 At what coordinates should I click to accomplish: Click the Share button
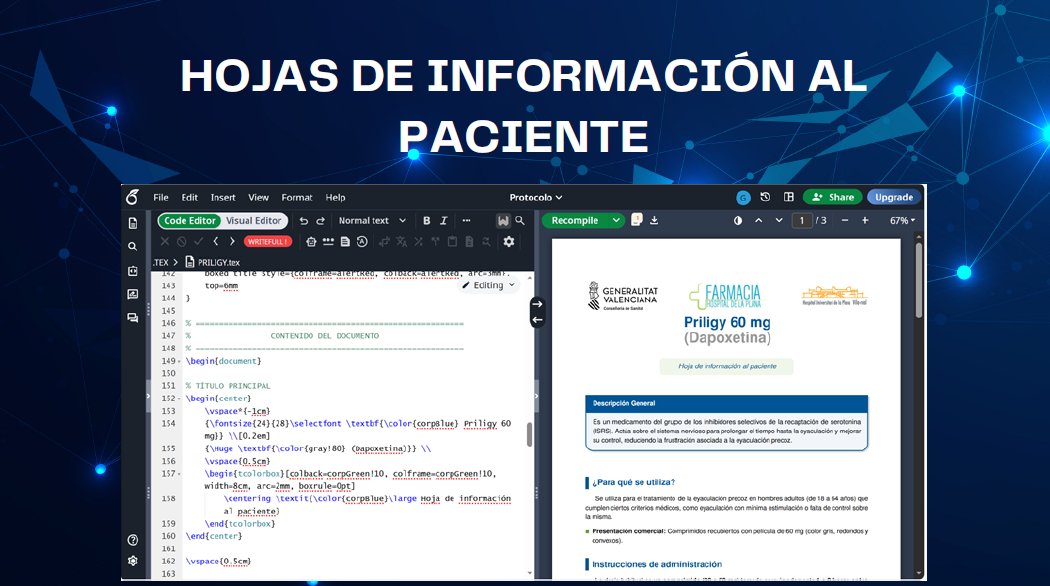click(x=832, y=197)
